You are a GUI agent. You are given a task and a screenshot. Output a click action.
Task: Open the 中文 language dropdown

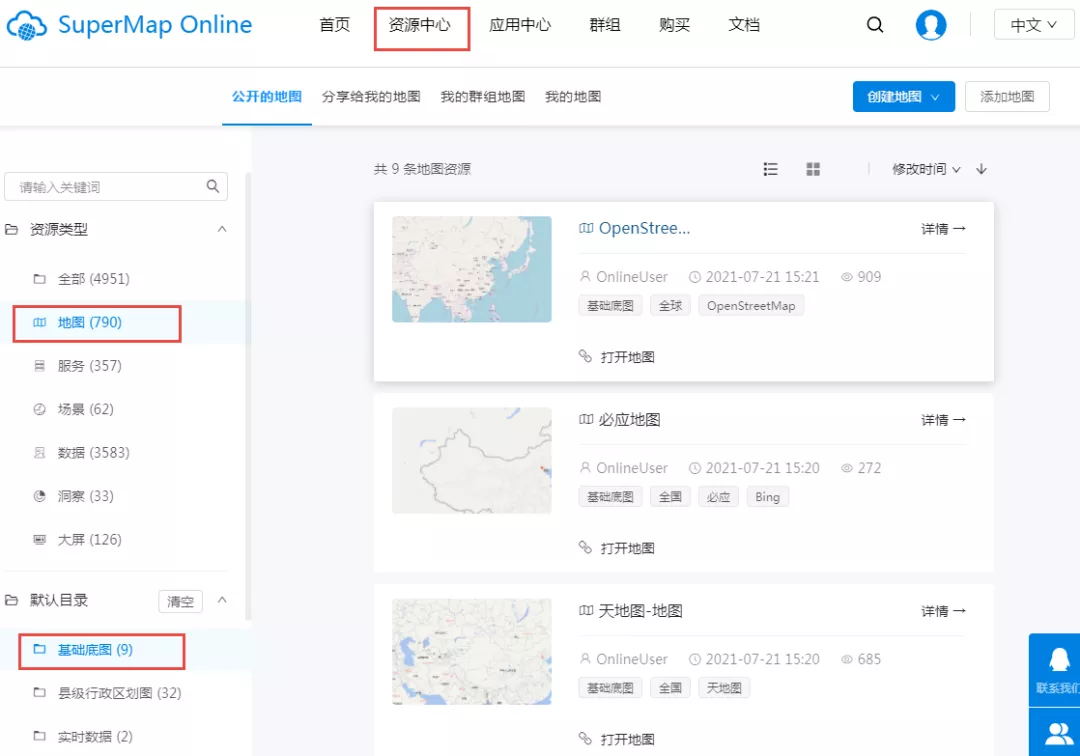point(1033,25)
